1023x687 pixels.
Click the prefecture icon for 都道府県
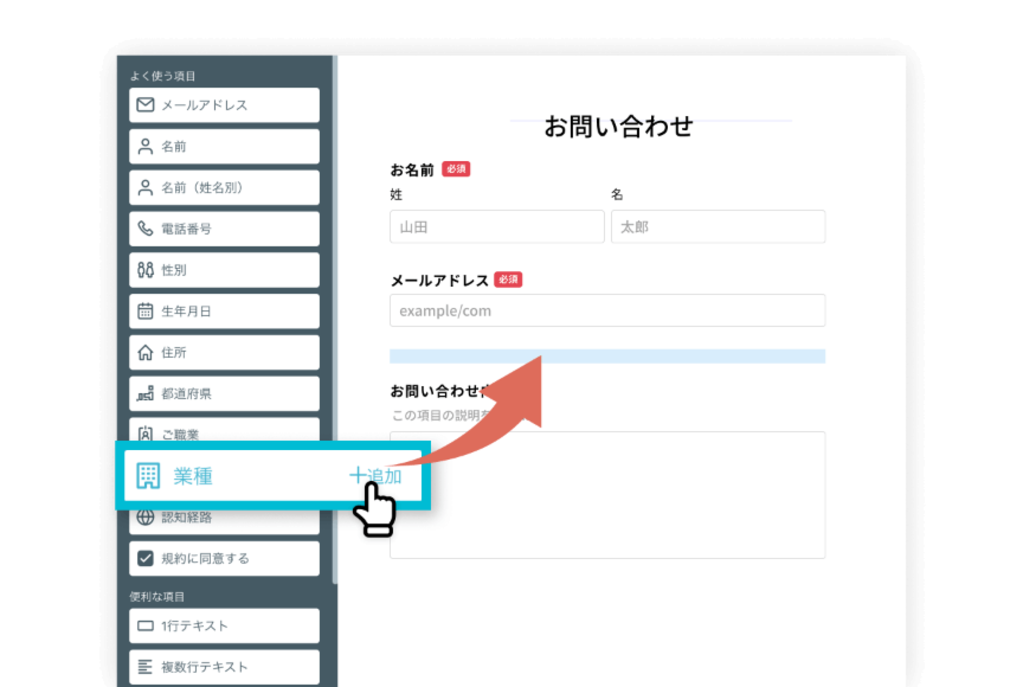[x=145, y=394]
